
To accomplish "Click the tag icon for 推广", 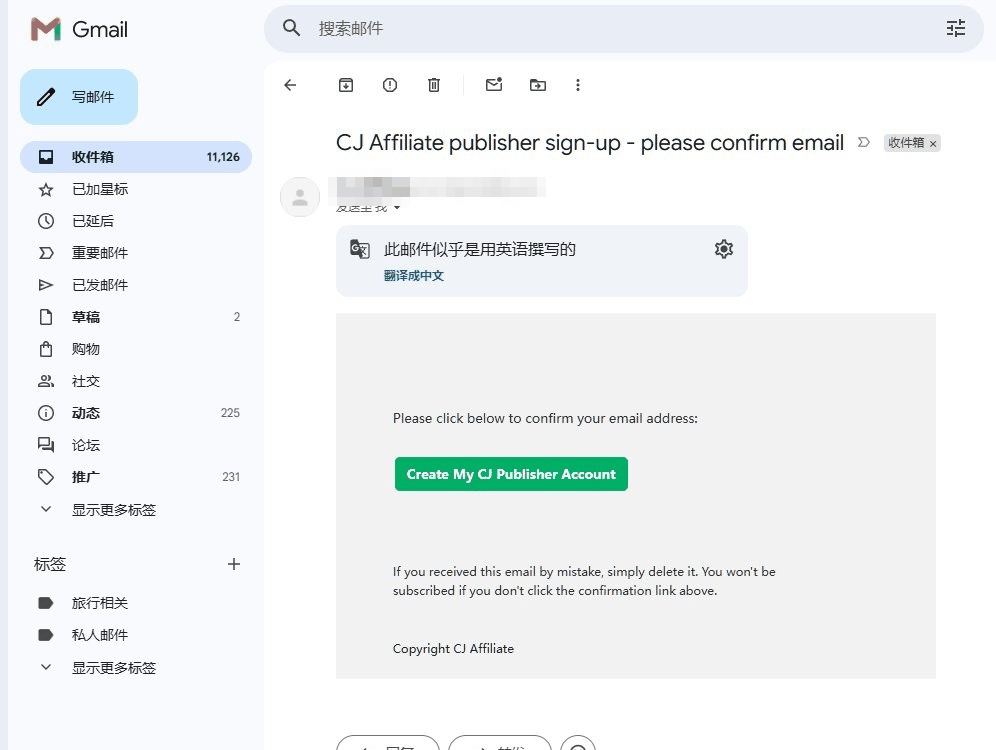I will [x=46, y=477].
